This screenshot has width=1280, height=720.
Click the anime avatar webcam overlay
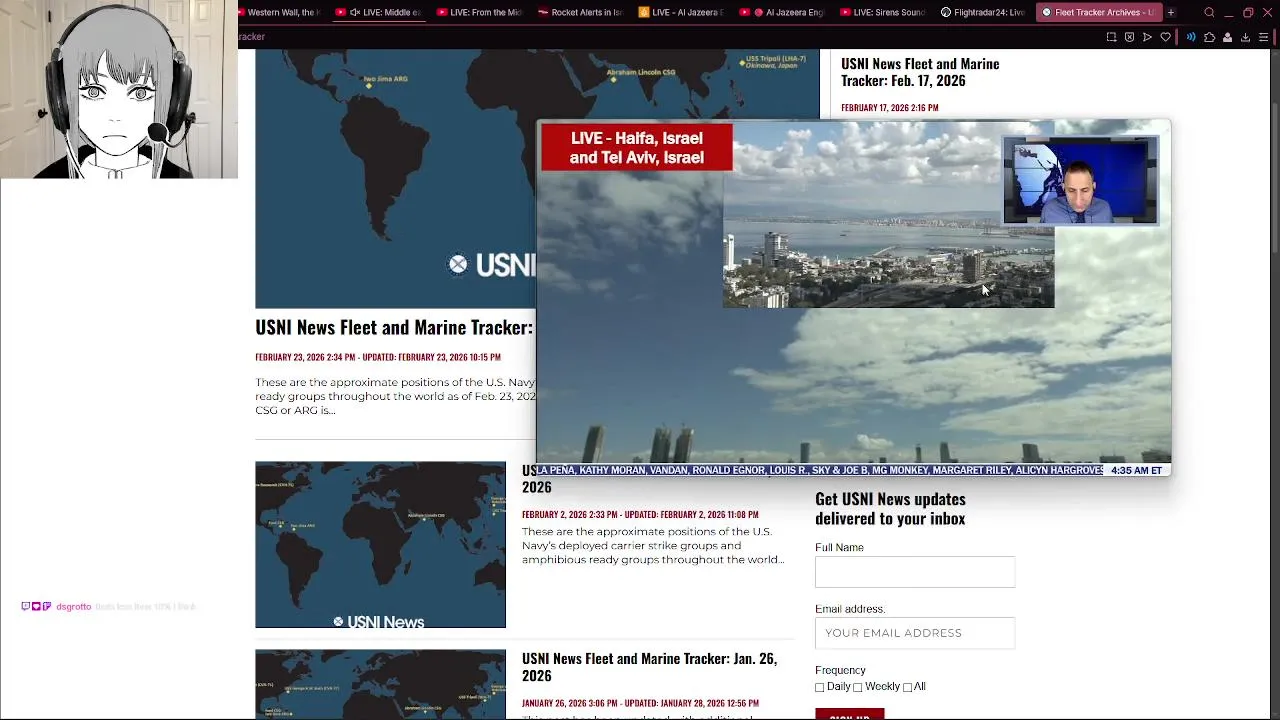[119, 89]
